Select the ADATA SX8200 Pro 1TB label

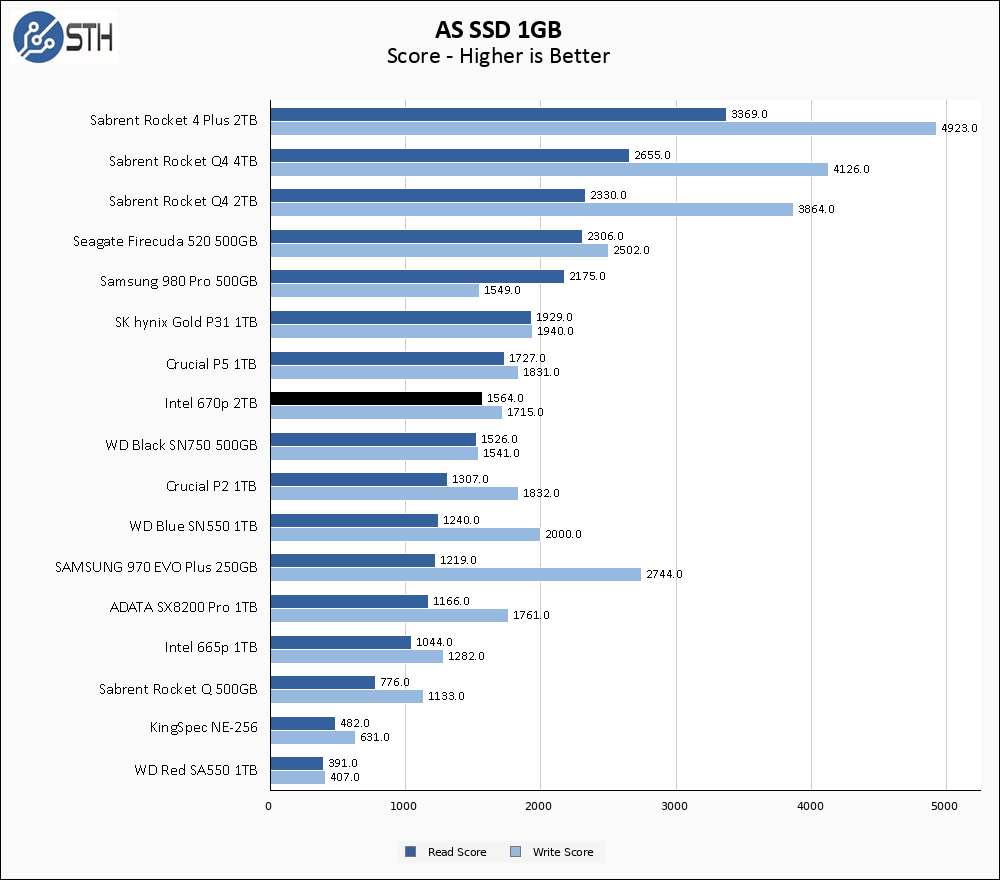184,608
